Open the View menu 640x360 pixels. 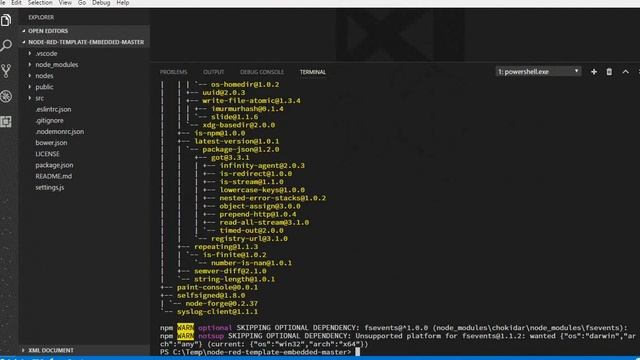(x=65, y=3)
